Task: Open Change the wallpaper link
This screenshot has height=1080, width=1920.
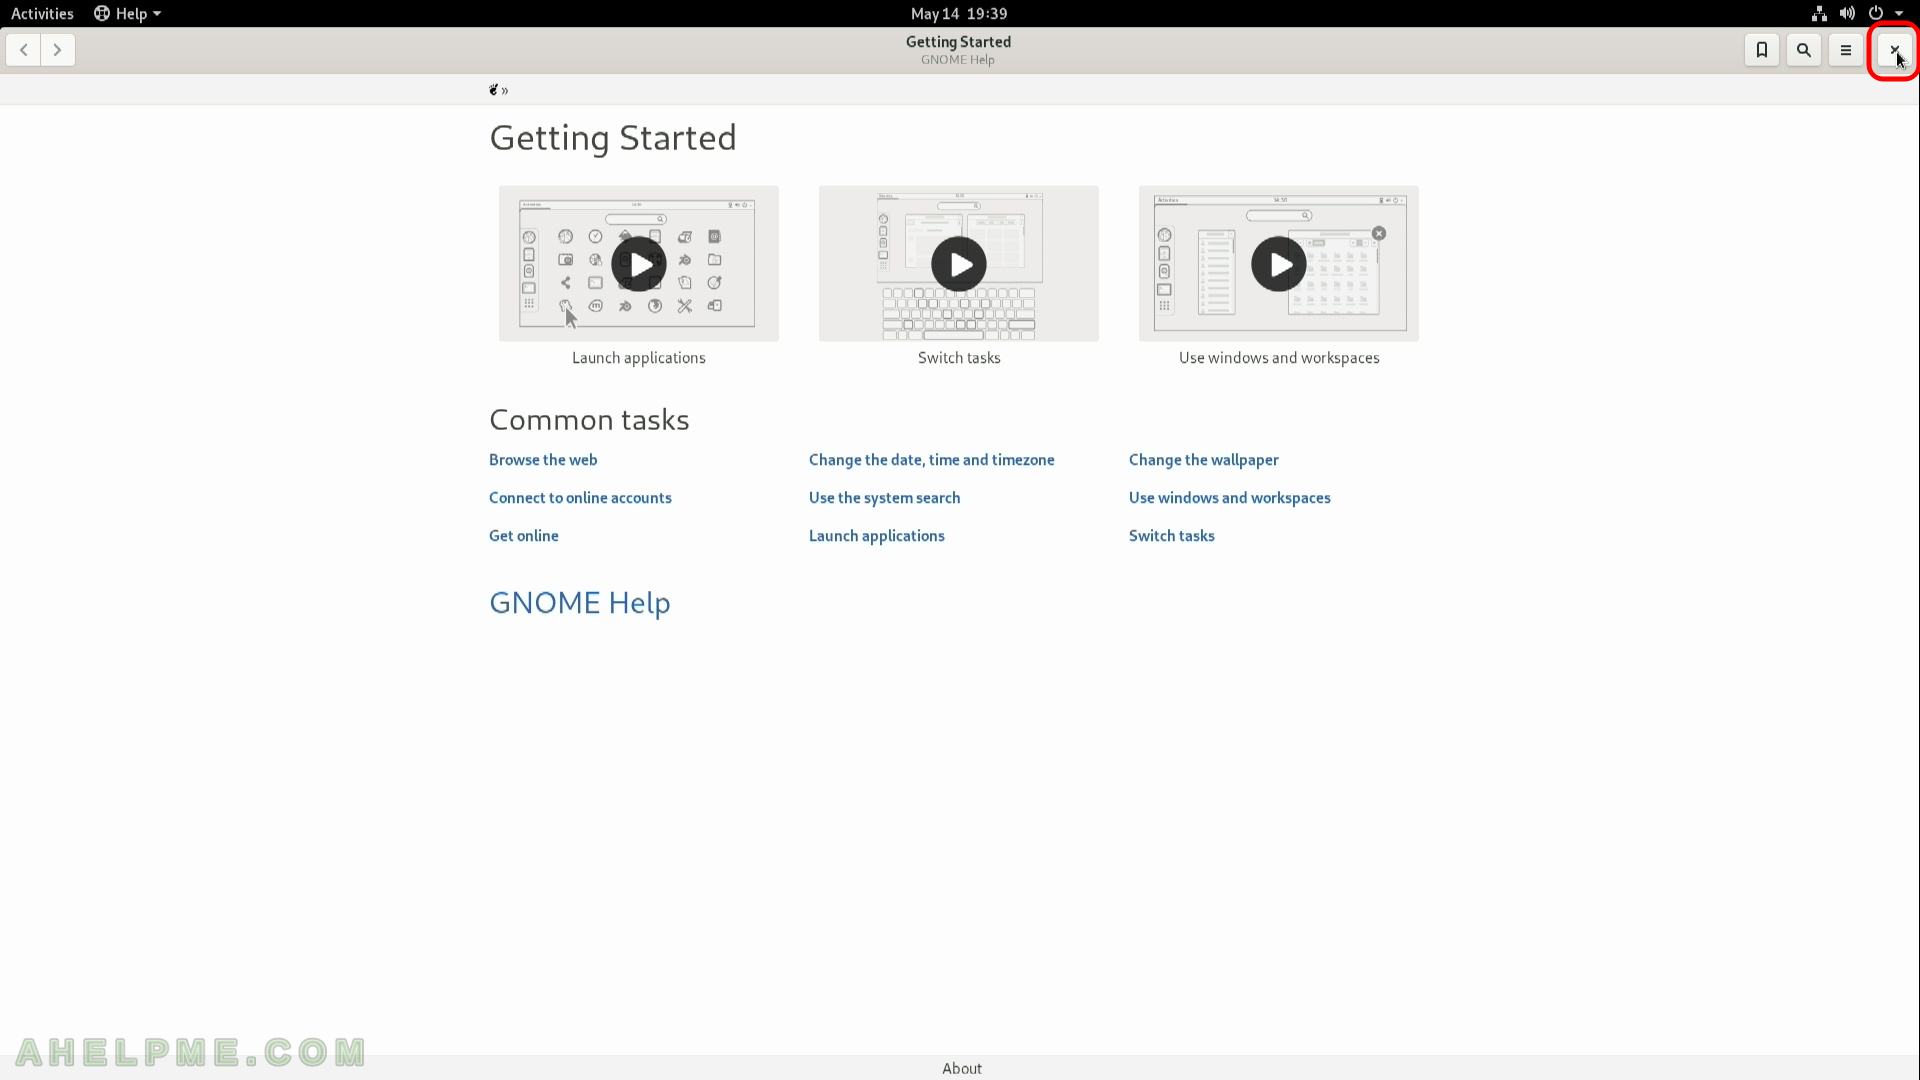Action: tap(1204, 460)
